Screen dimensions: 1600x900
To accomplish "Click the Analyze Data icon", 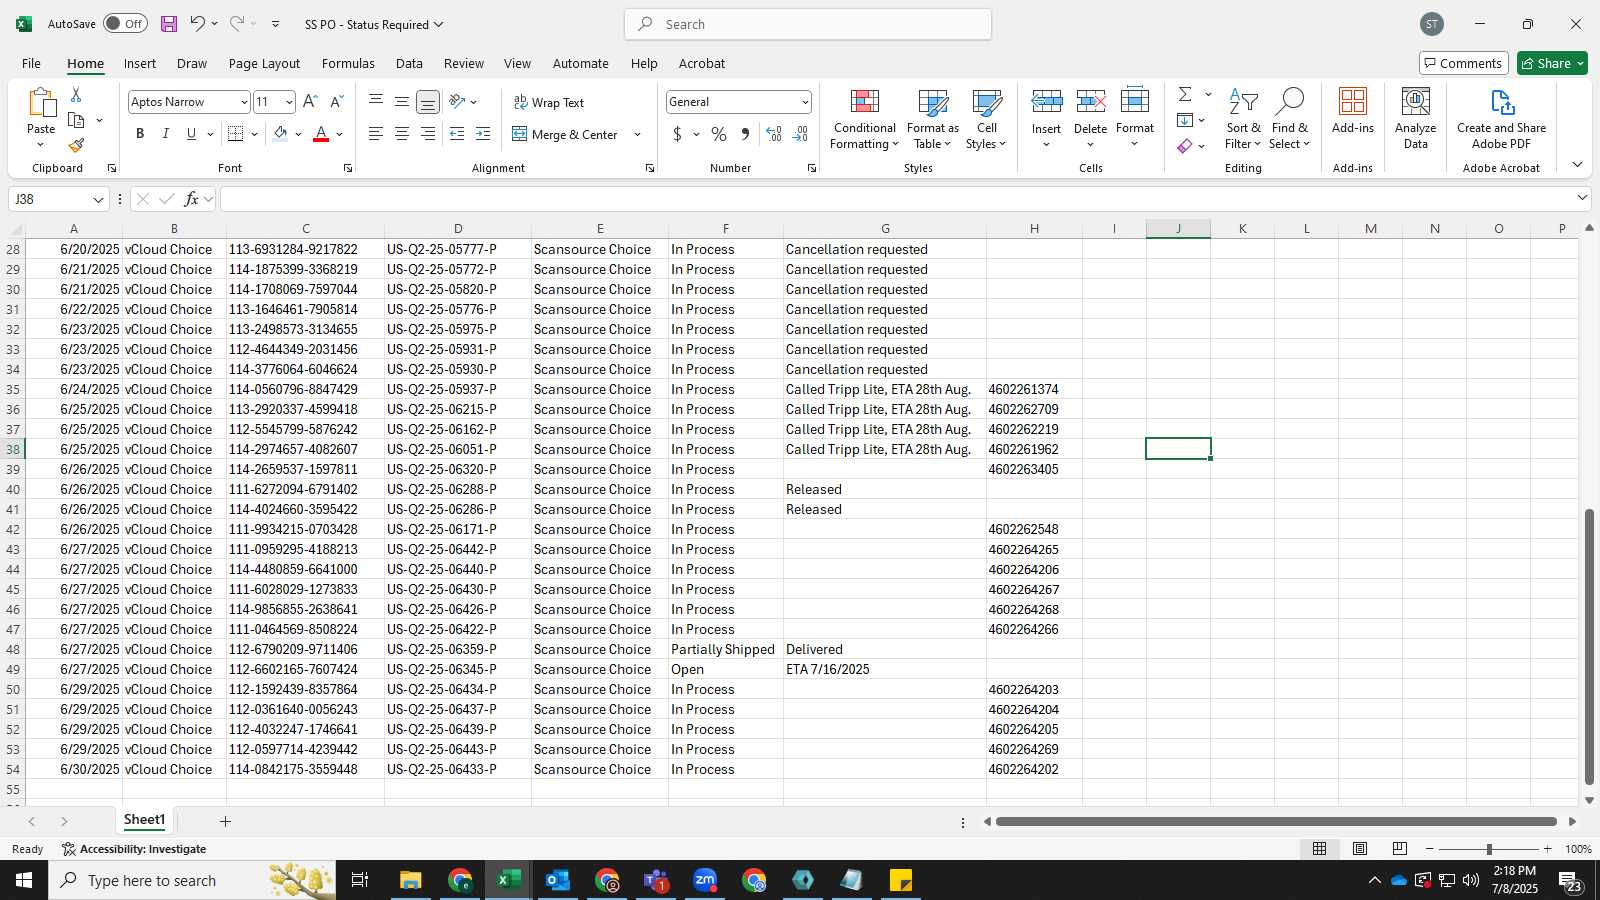I will coord(1415,119).
